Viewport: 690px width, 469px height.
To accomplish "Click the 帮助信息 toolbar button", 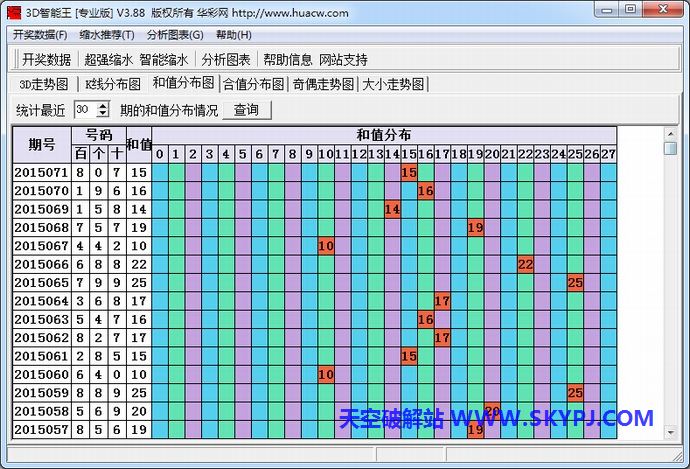I will 288,60.
